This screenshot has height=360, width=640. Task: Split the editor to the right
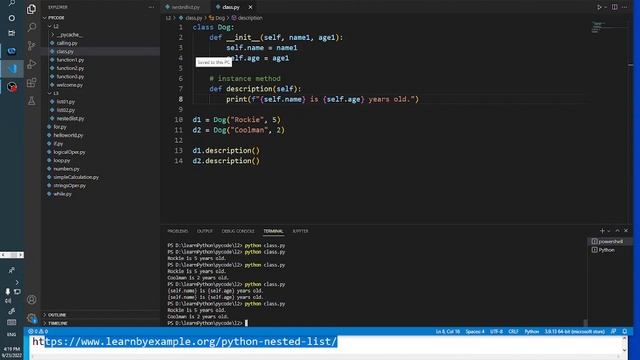[615, 7]
